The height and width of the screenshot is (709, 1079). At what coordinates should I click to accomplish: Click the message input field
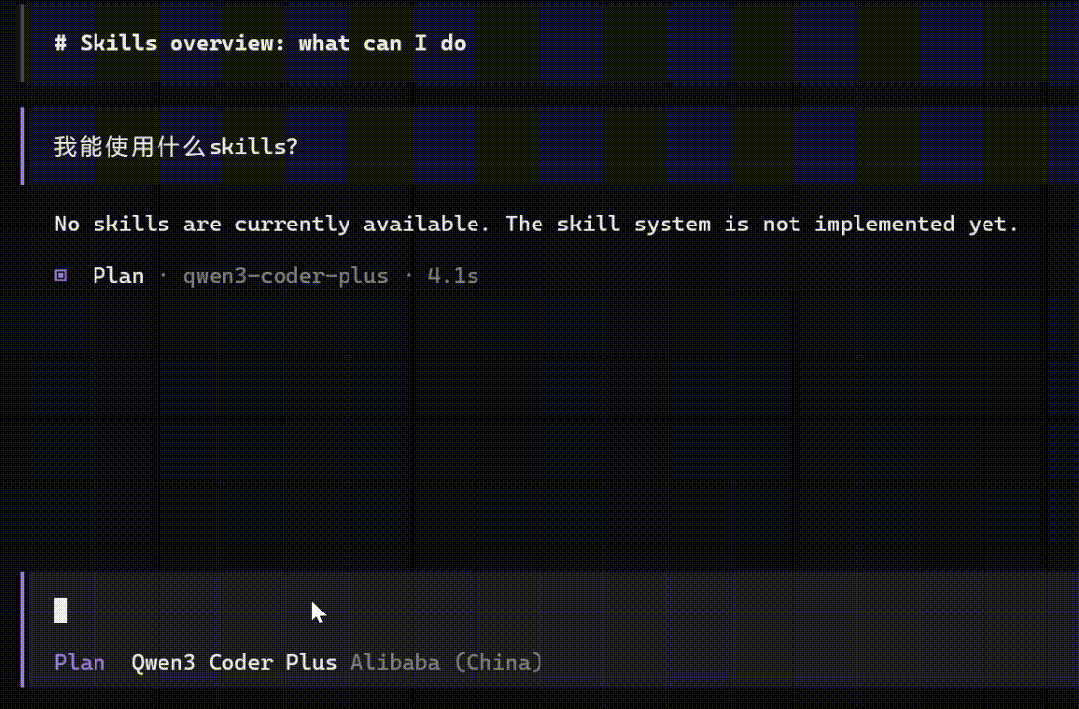(x=400, y=610)
